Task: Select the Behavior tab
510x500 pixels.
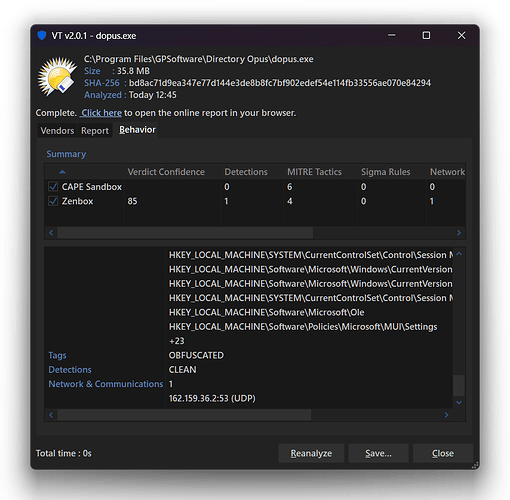Action: (137, 130)
